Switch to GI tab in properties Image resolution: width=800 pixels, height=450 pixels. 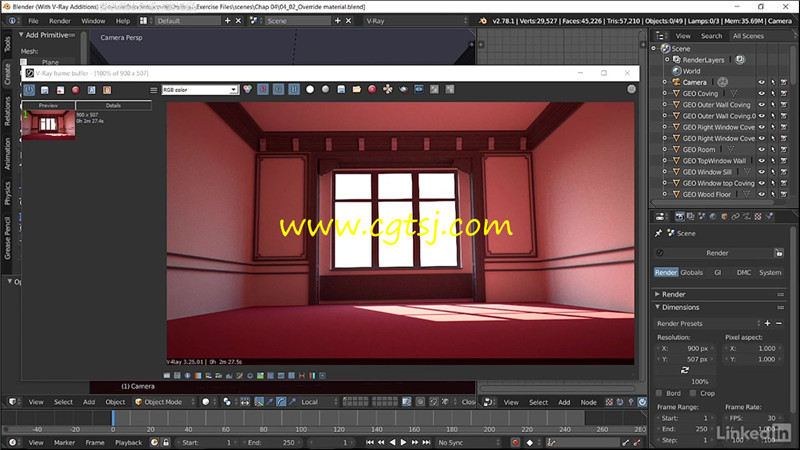point(718,272)
